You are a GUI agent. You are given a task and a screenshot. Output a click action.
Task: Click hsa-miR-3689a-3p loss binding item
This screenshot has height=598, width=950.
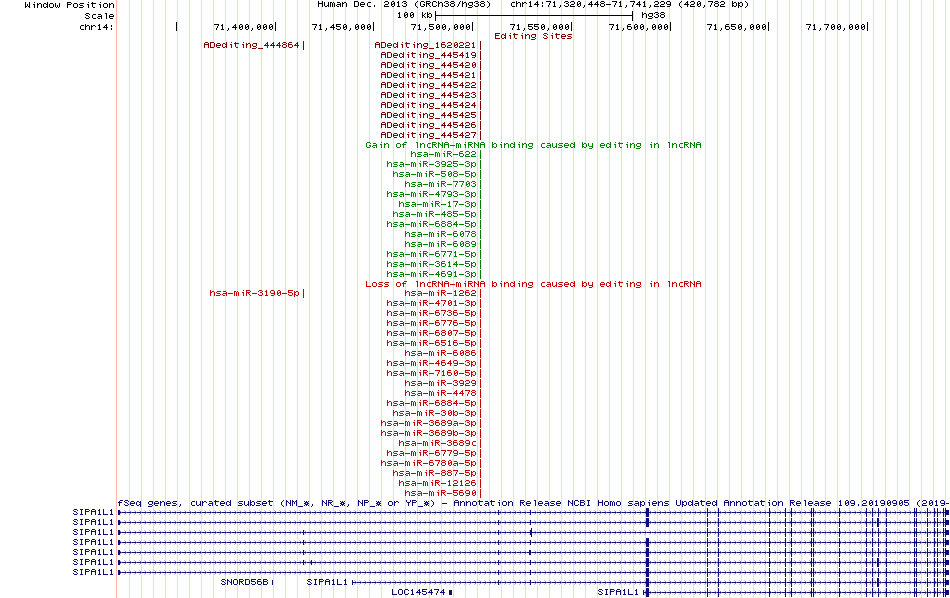[428, 424]
